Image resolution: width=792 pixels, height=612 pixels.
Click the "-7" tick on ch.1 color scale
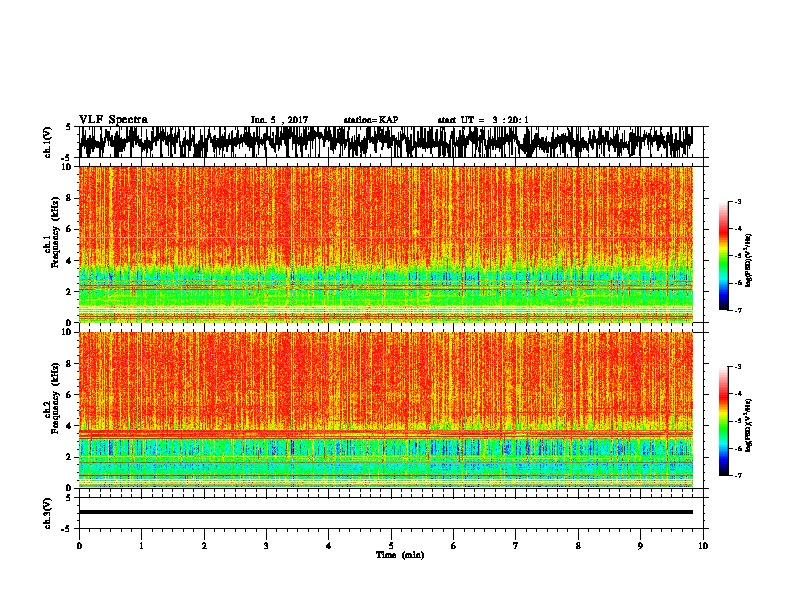(x=738, y=310)
